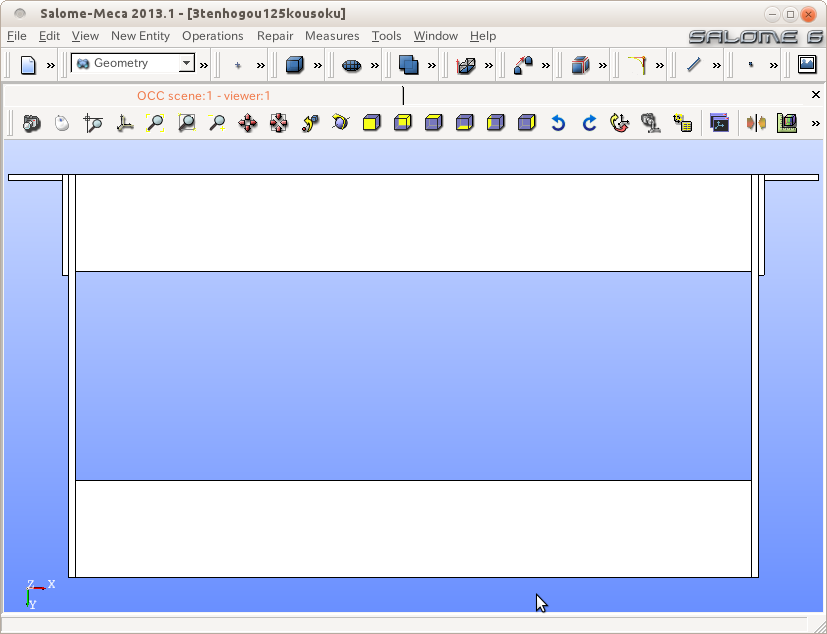Expand overflow next to diagonal line icon
Image resolution: width=827 pixels, height=634 pixels.
pos(716,65)
